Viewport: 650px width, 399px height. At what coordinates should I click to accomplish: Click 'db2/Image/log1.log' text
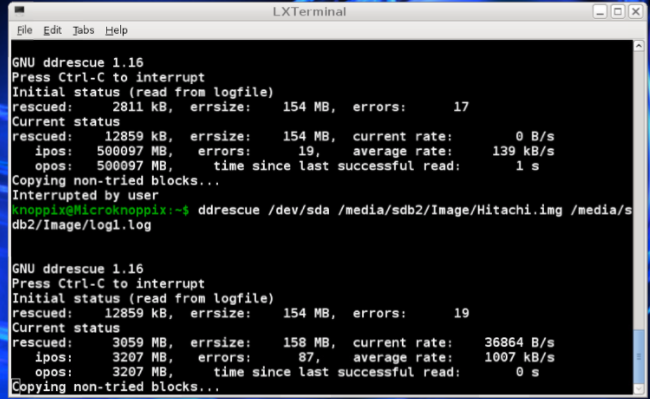click(82, 225)
